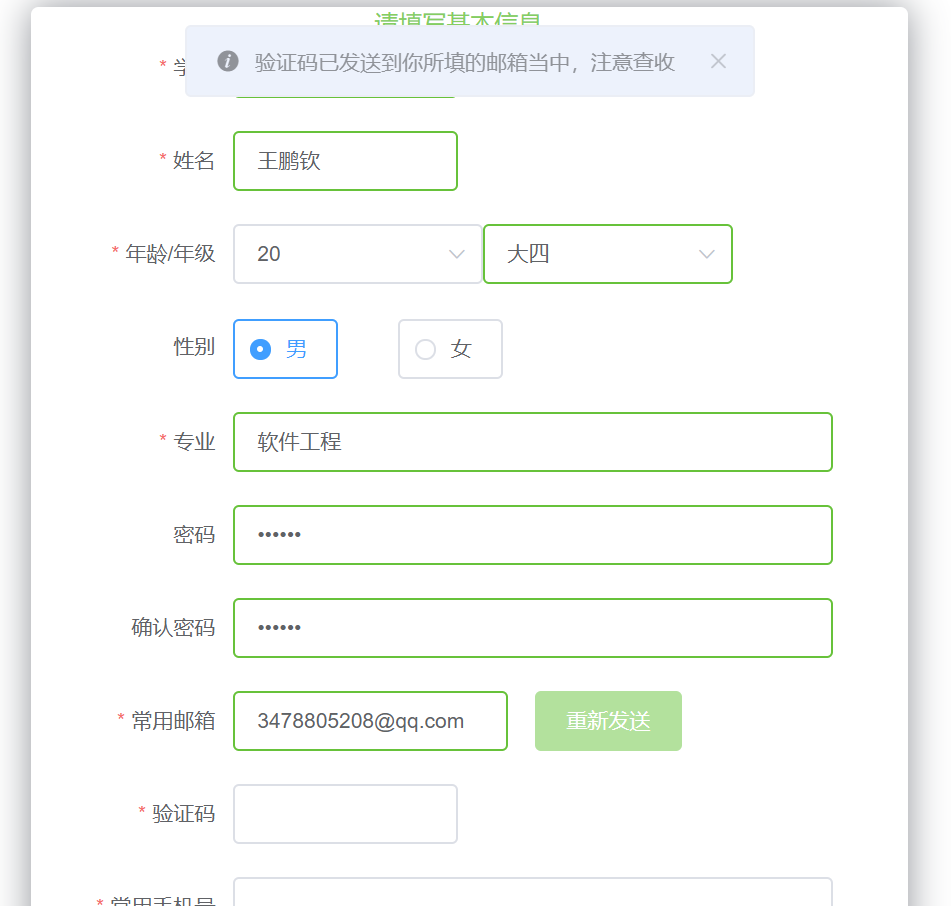
Task: Click the chevron arrow on age selector
Action: [x=457, y=254]
